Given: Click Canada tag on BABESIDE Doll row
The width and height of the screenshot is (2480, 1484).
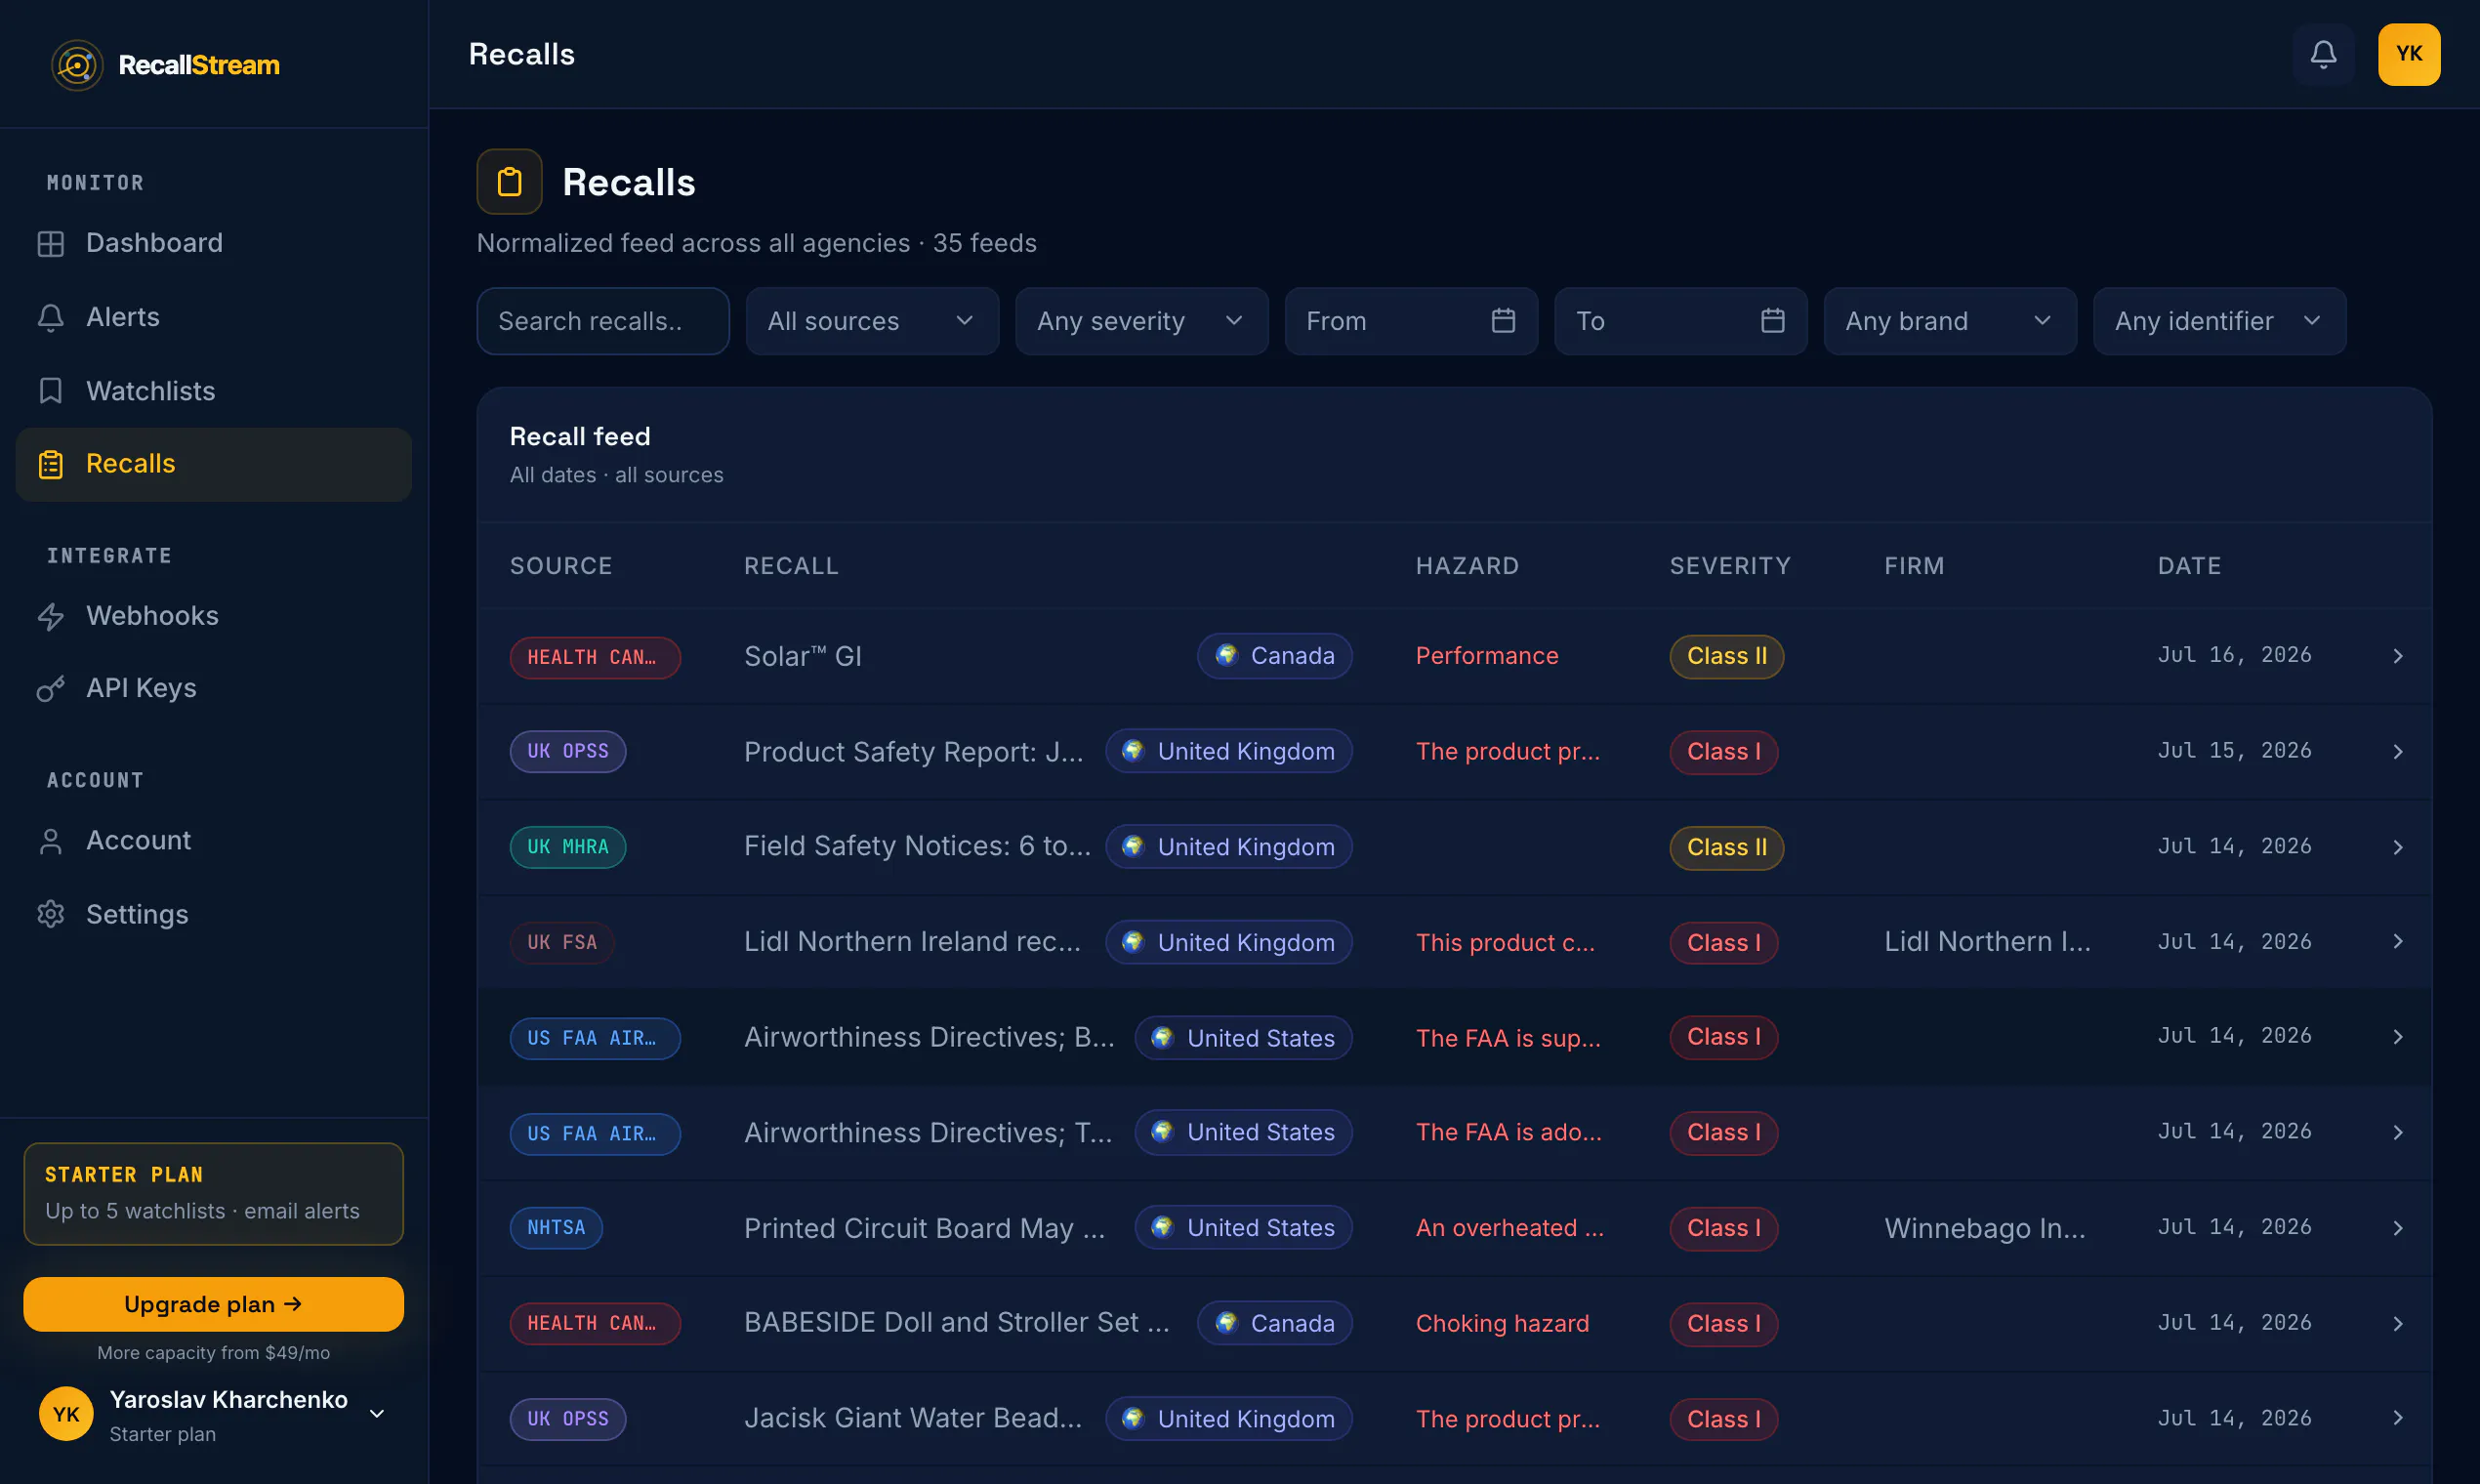Looking at the screenshot, I should pyautogui.click(x=1274, y=1323).
